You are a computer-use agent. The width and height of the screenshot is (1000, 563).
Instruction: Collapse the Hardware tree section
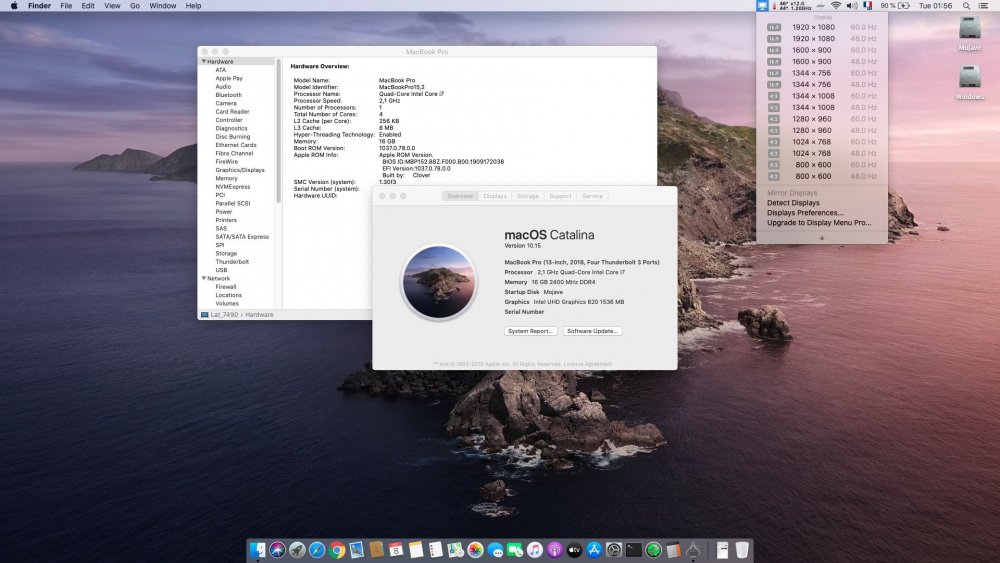tap(204, 61)
